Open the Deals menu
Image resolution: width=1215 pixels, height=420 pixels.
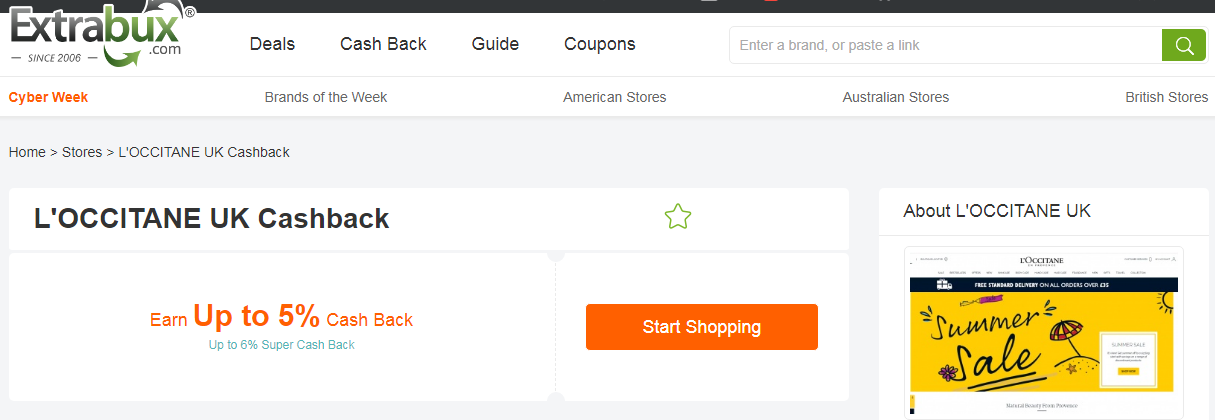(x=272, y=44)
